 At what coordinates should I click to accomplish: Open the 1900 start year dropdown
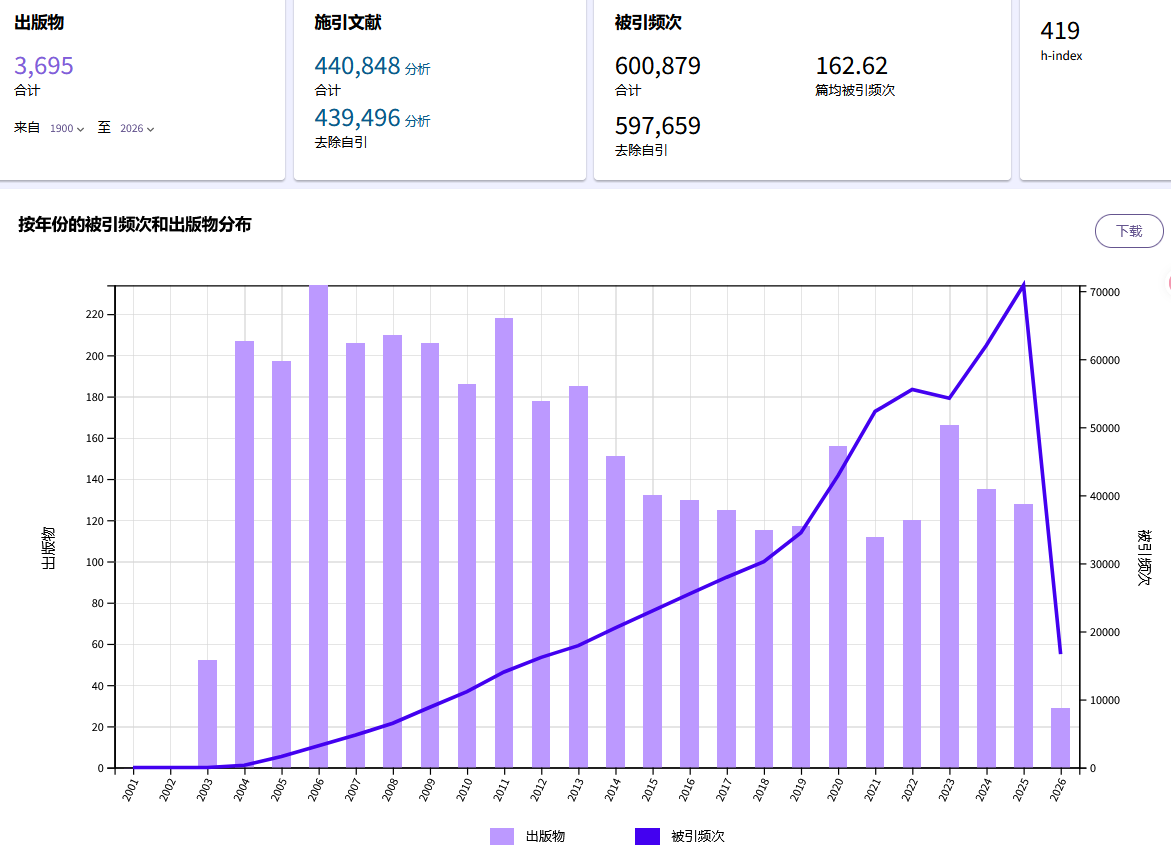pos(67,129)
